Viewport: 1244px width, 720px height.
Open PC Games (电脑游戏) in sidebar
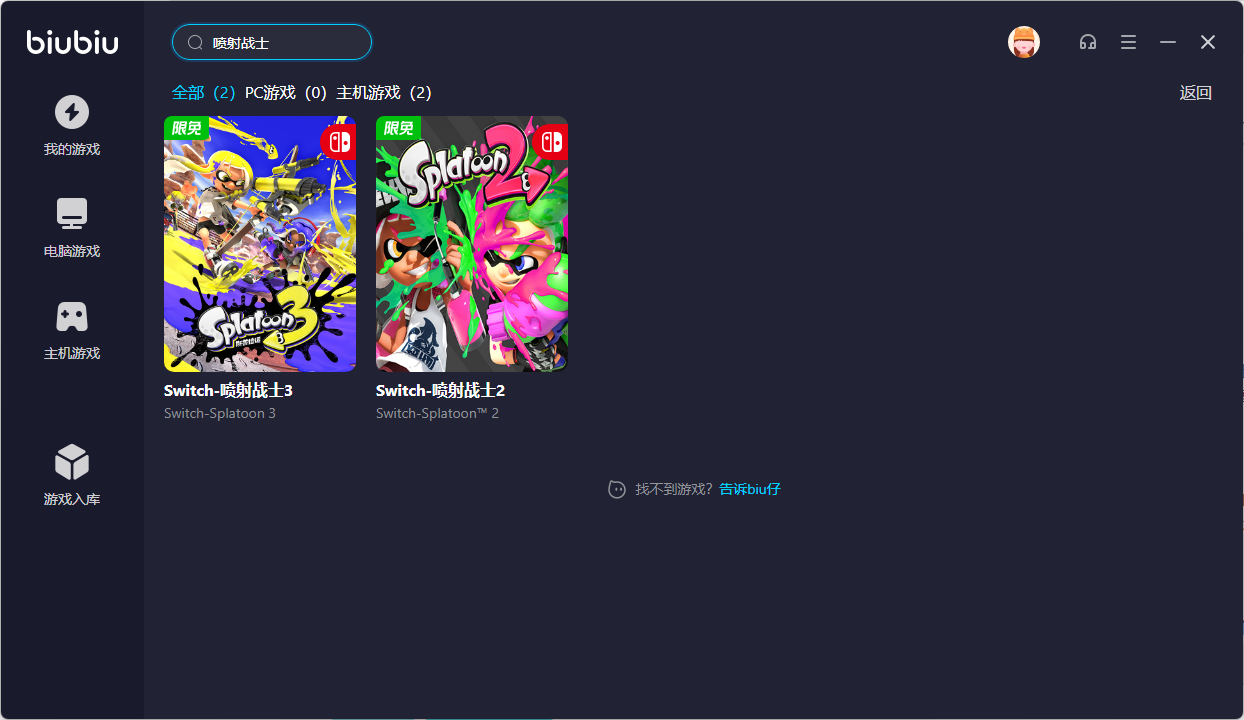(72, 228)
